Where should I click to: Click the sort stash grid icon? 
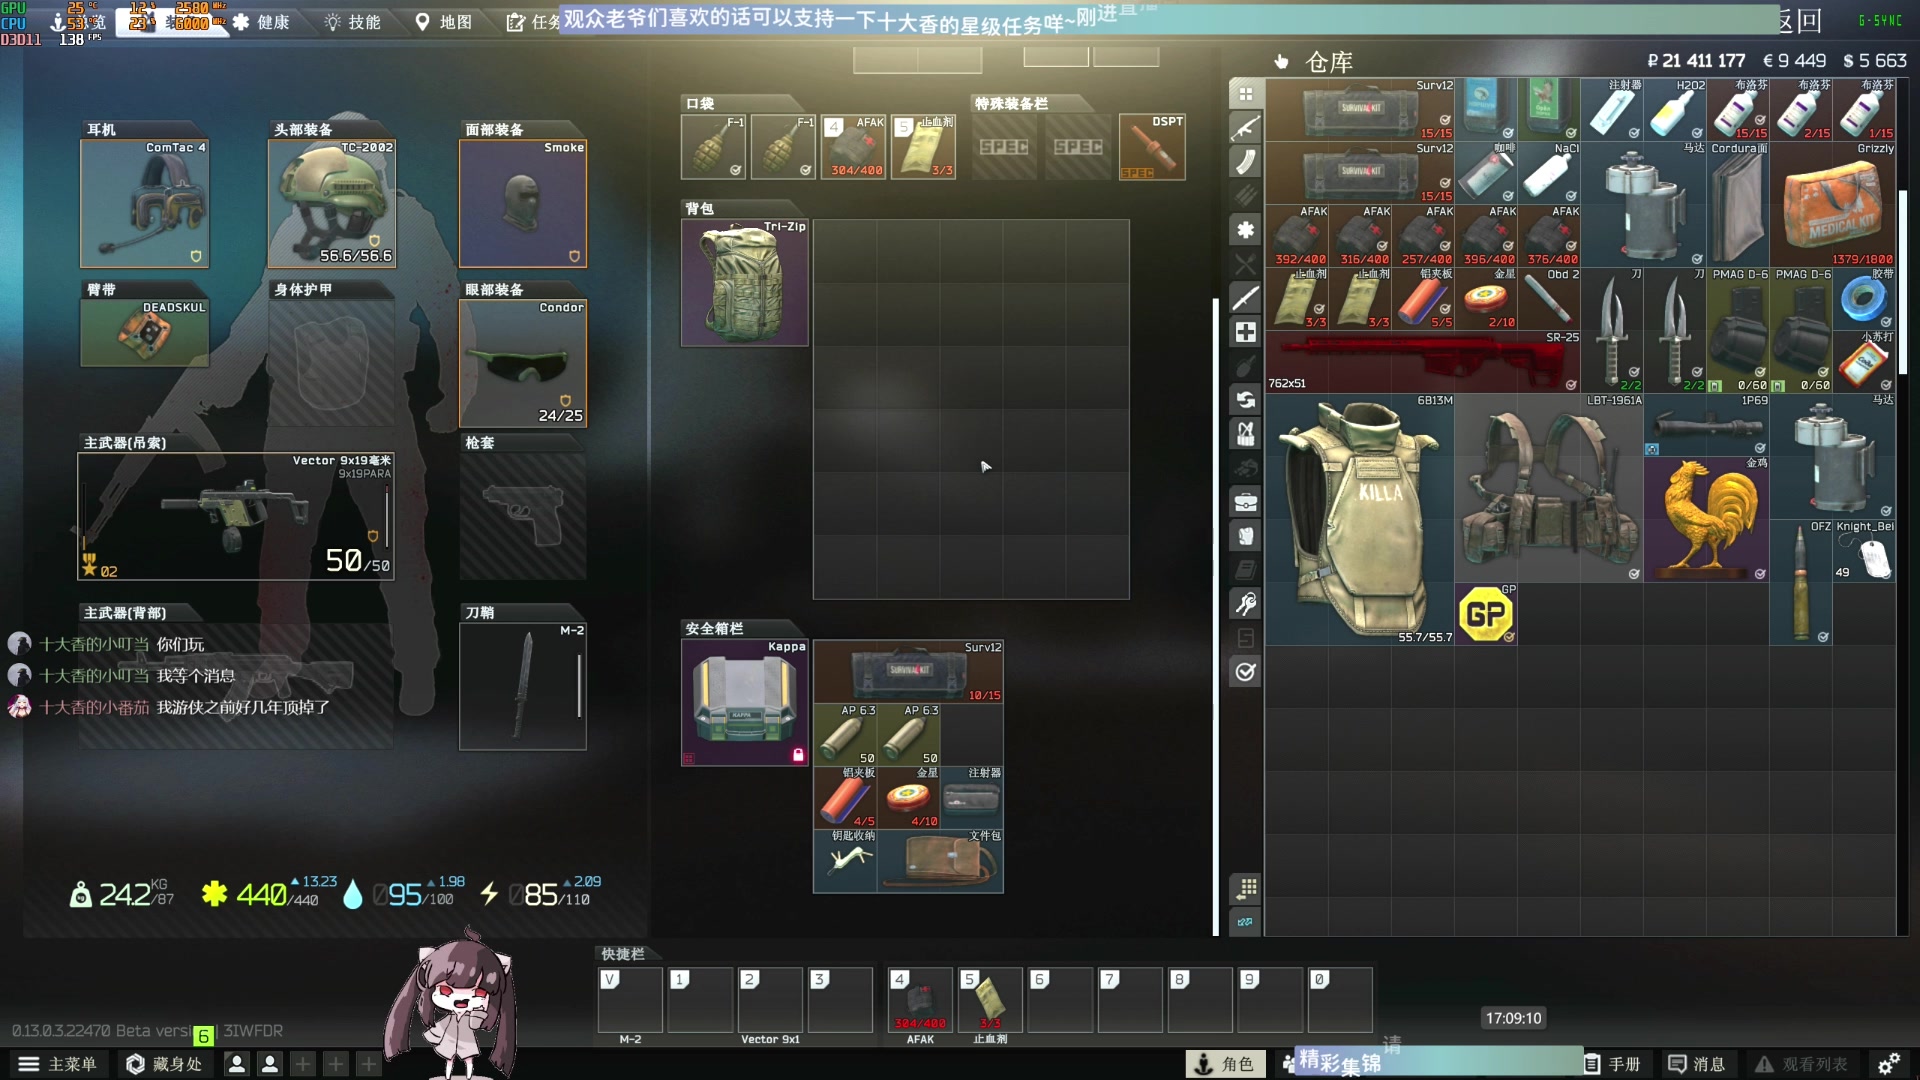pyautogui.click(x=1245, y=888)
